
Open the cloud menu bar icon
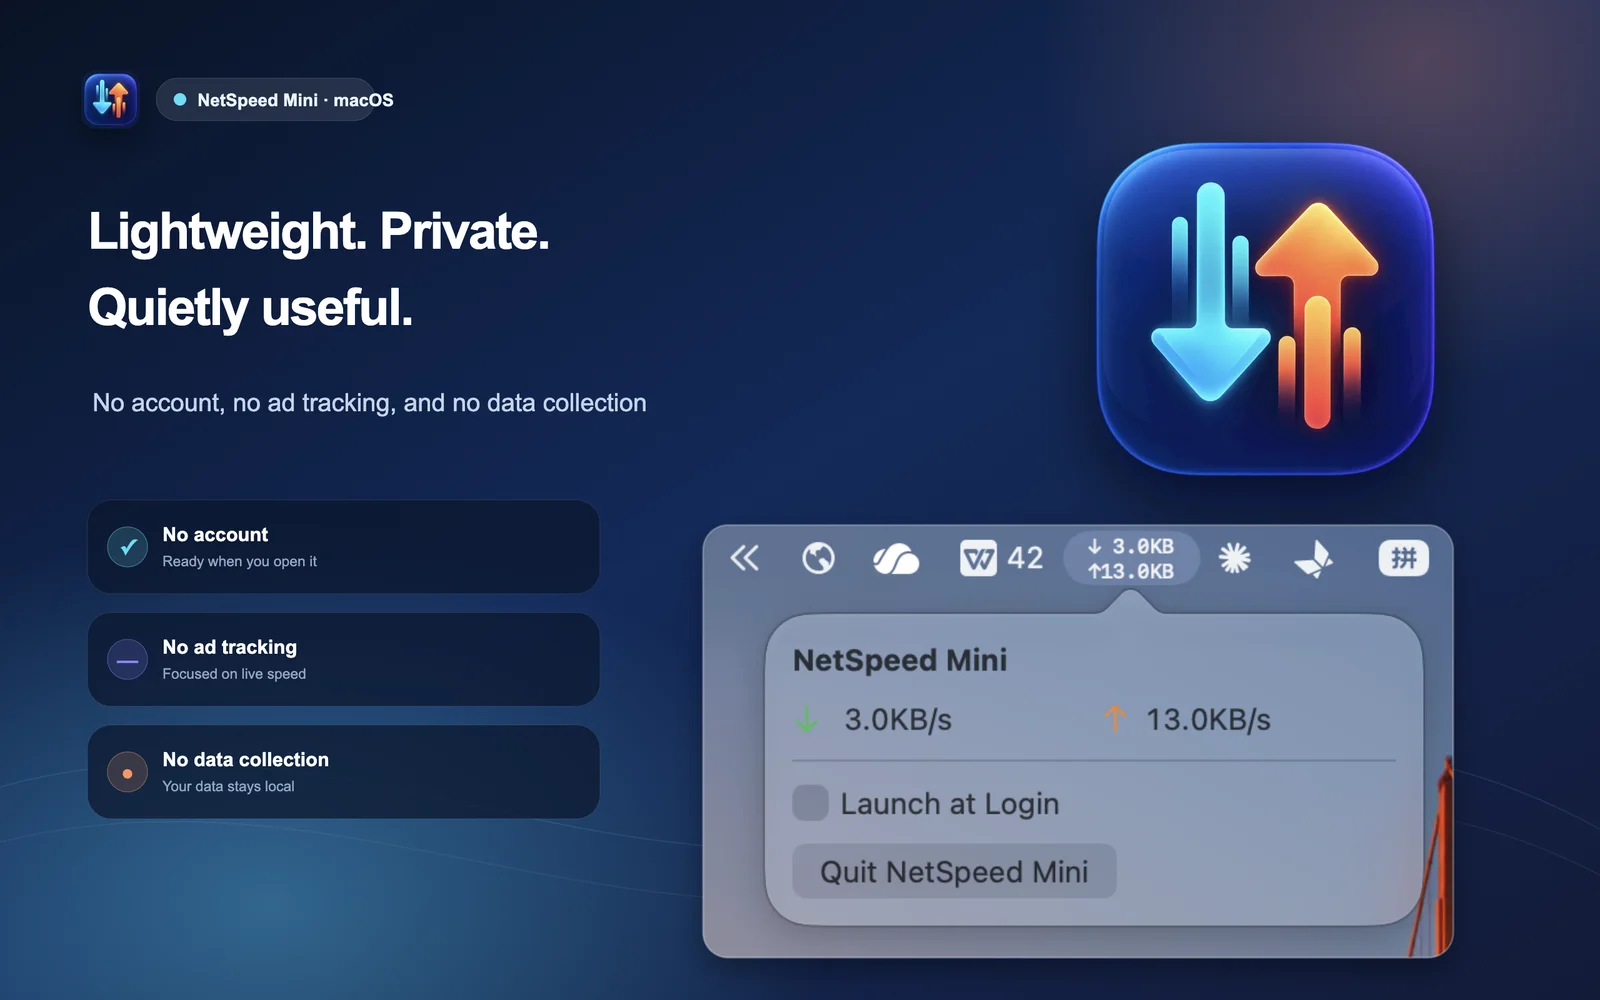pyautogui.click(x=896, y=559)
